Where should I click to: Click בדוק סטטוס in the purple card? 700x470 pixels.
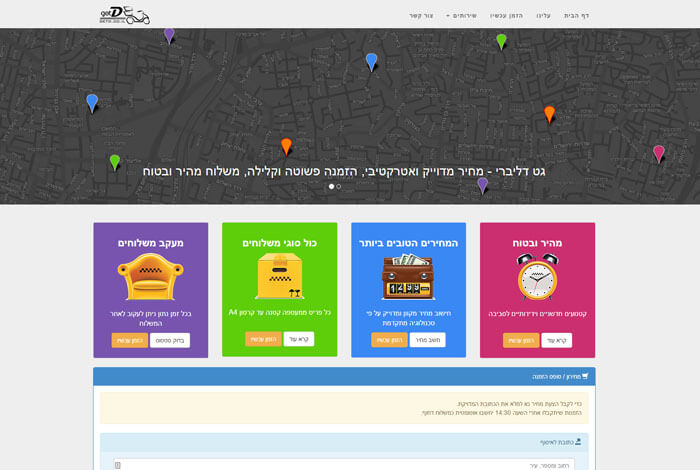point(170,341)
